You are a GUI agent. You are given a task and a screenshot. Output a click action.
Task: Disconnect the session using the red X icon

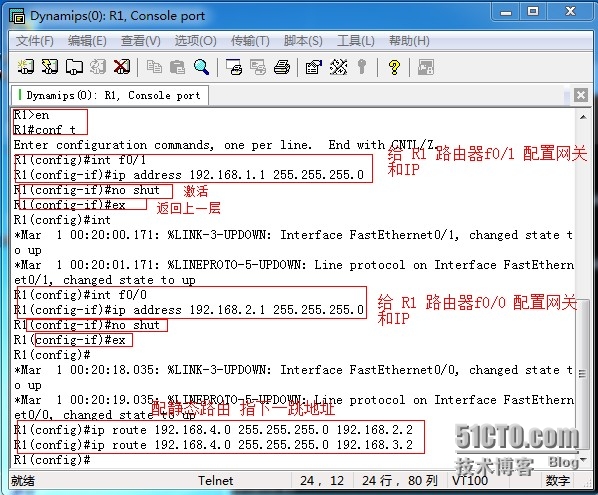click(122, 67)
